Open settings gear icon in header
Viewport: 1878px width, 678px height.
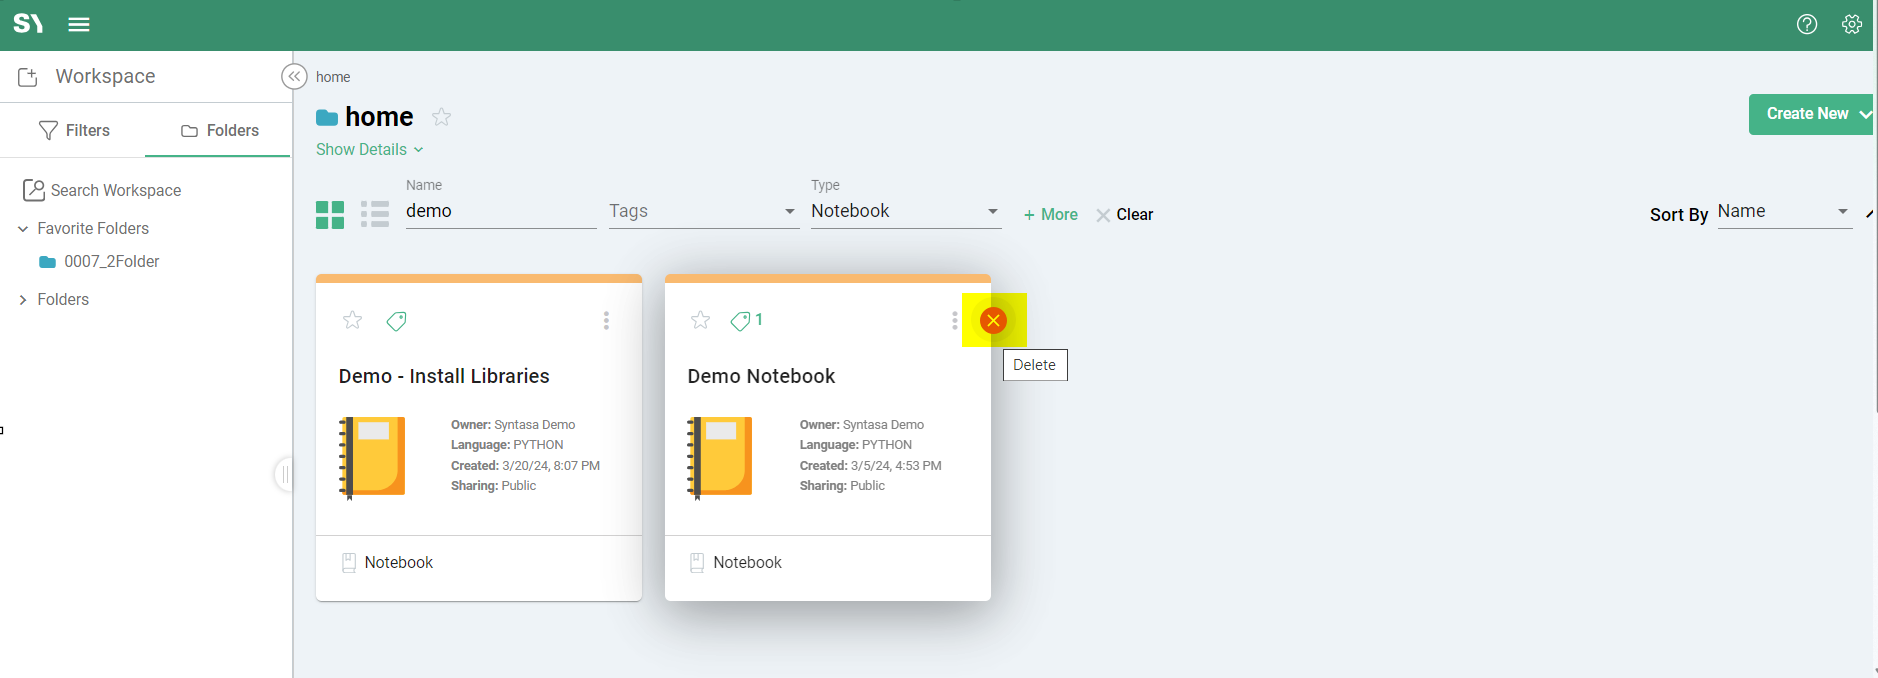pos(1851,24)
